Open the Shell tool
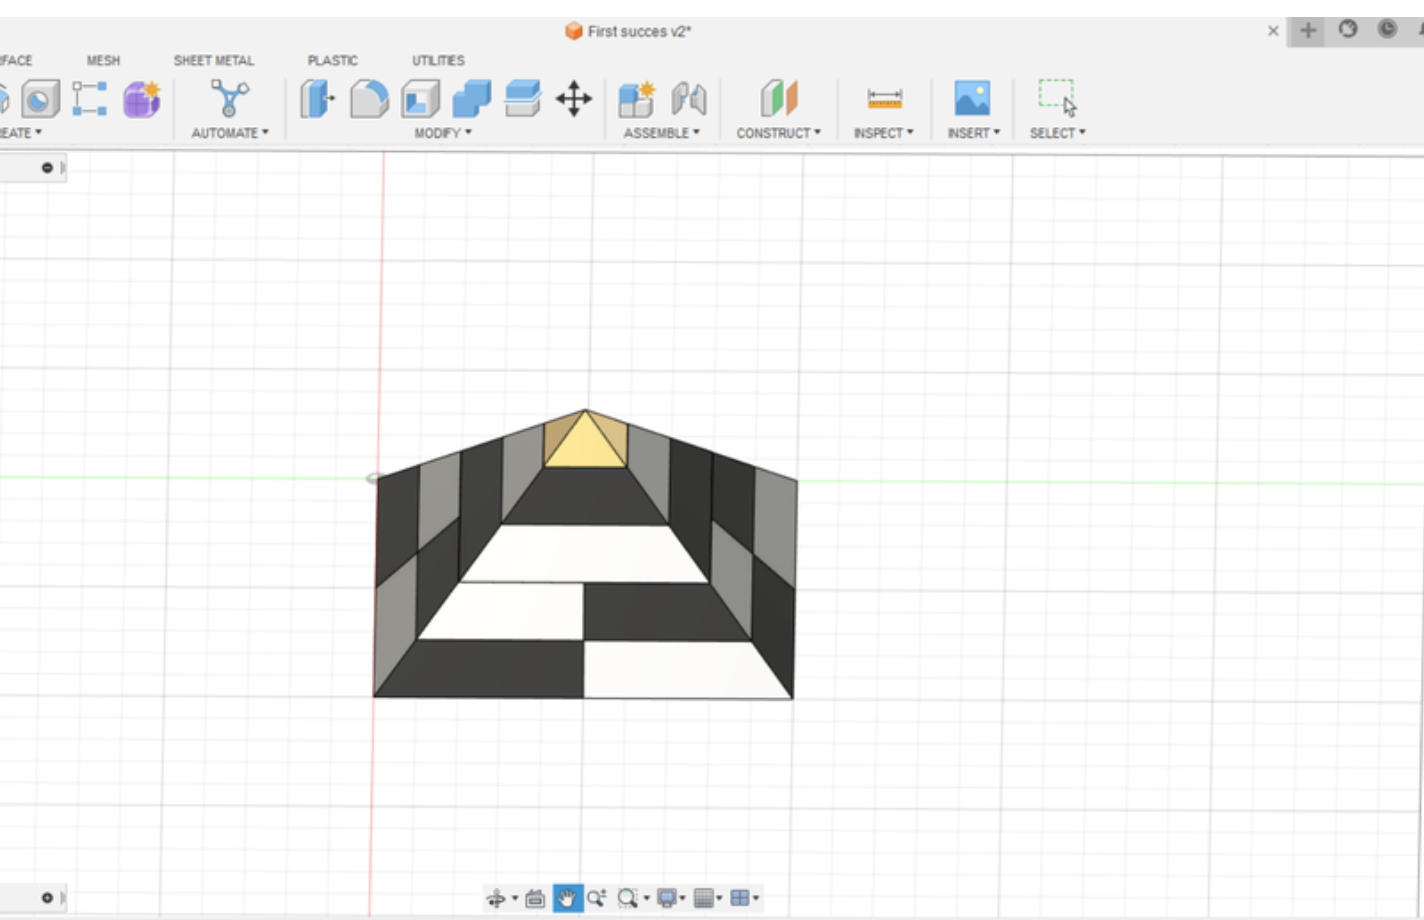 (x=420, y=100)
